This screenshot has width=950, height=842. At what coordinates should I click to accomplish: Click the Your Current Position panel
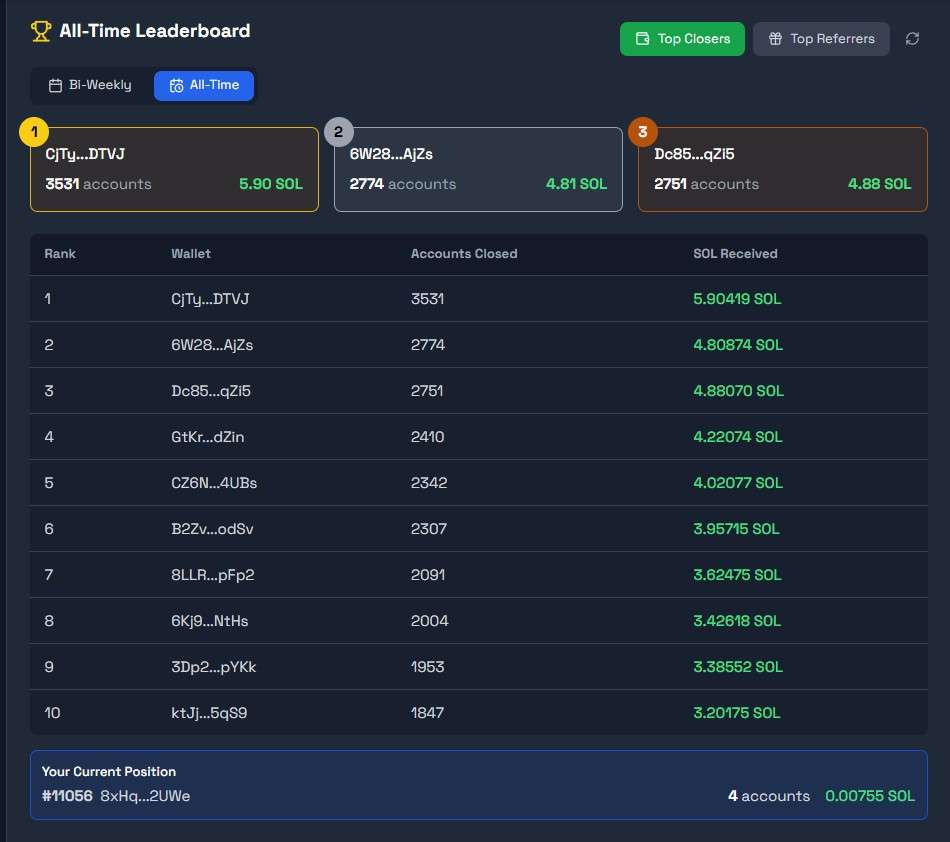[x=479, y=785]
